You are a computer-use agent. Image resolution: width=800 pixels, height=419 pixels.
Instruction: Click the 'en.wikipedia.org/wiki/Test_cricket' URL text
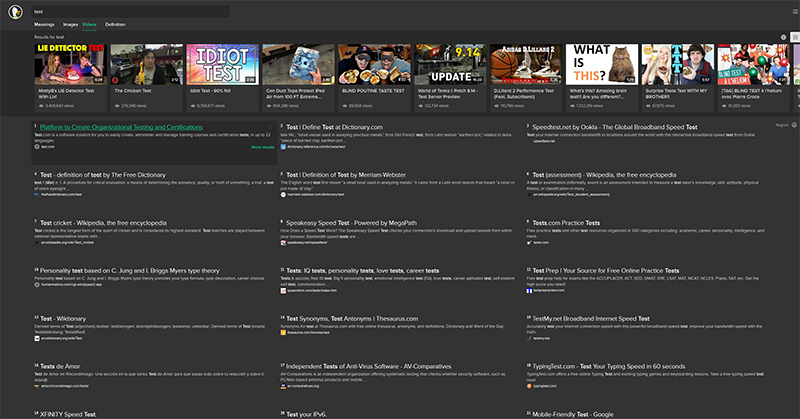[x=67, y=242]
